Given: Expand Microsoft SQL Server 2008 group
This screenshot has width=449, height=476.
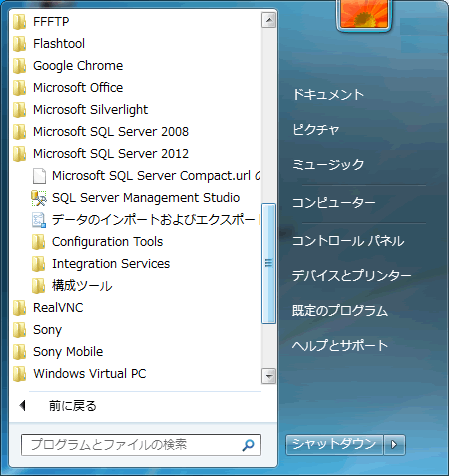Looking at the screenshot, I should click(111, 132).
